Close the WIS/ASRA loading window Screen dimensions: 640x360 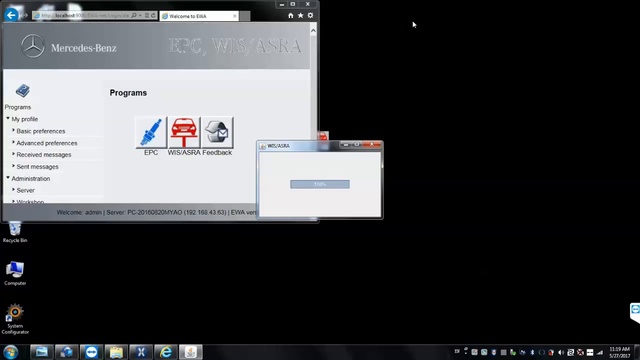point(371,144)
